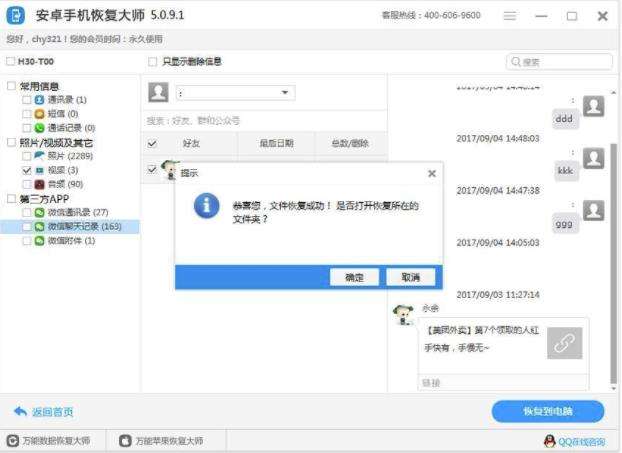Screen dimensions: 622x453
Task: Click the ggg chat bubble
Action: tap(564, 224)
